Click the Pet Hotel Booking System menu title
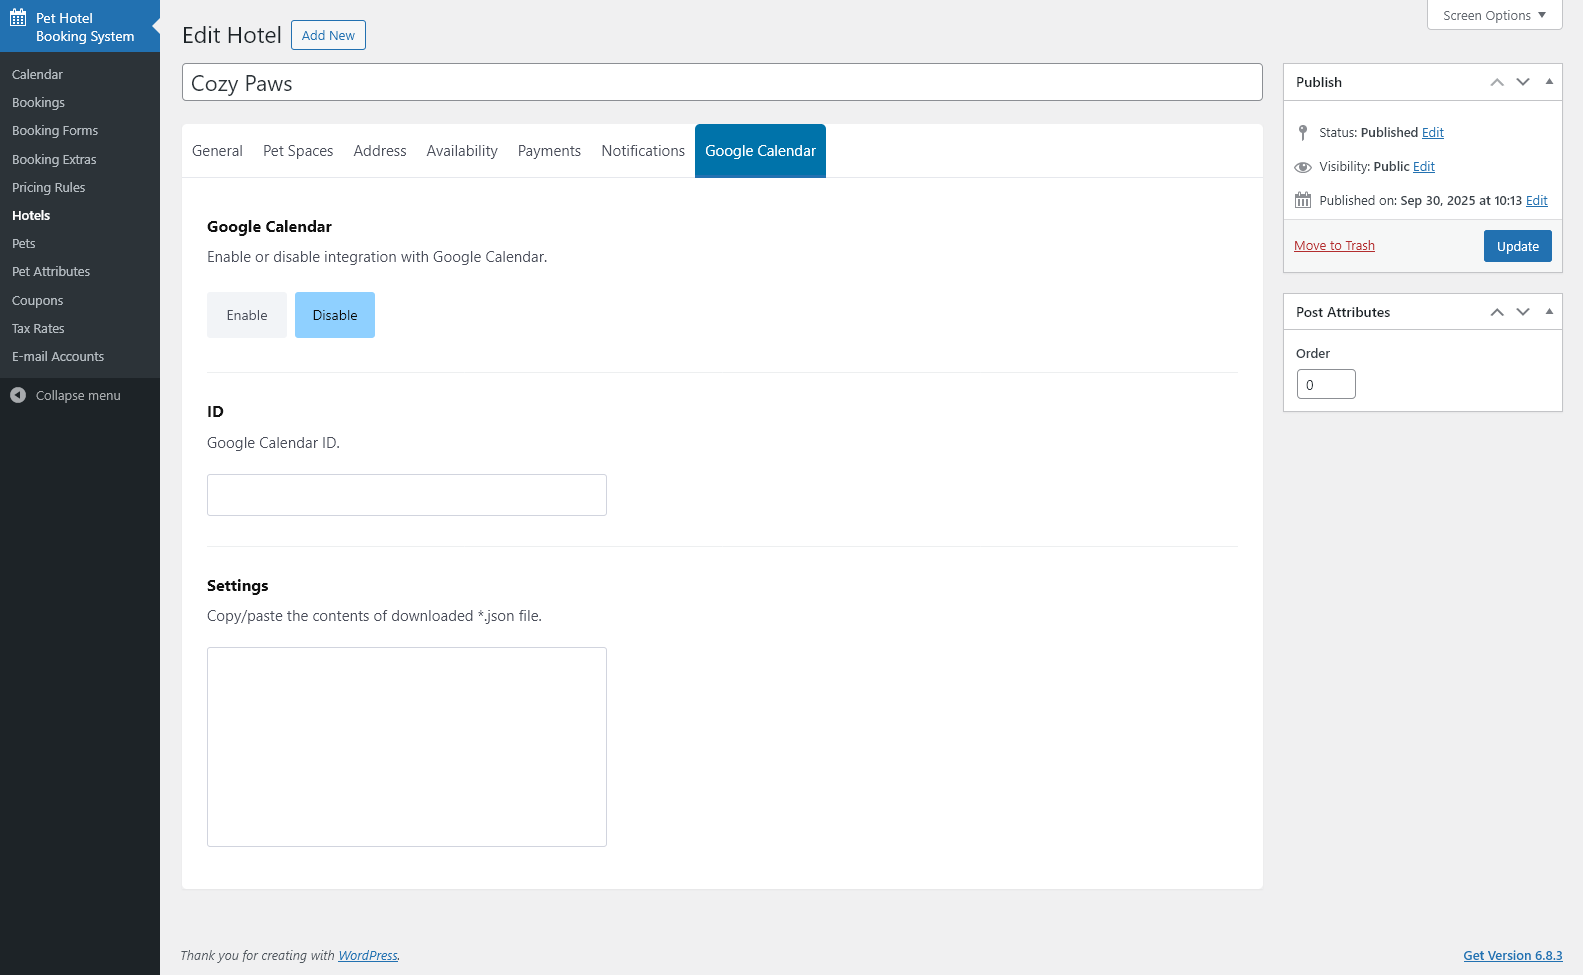The width and height of the screenshot is (1583, 975). click(x=85, y=27)
